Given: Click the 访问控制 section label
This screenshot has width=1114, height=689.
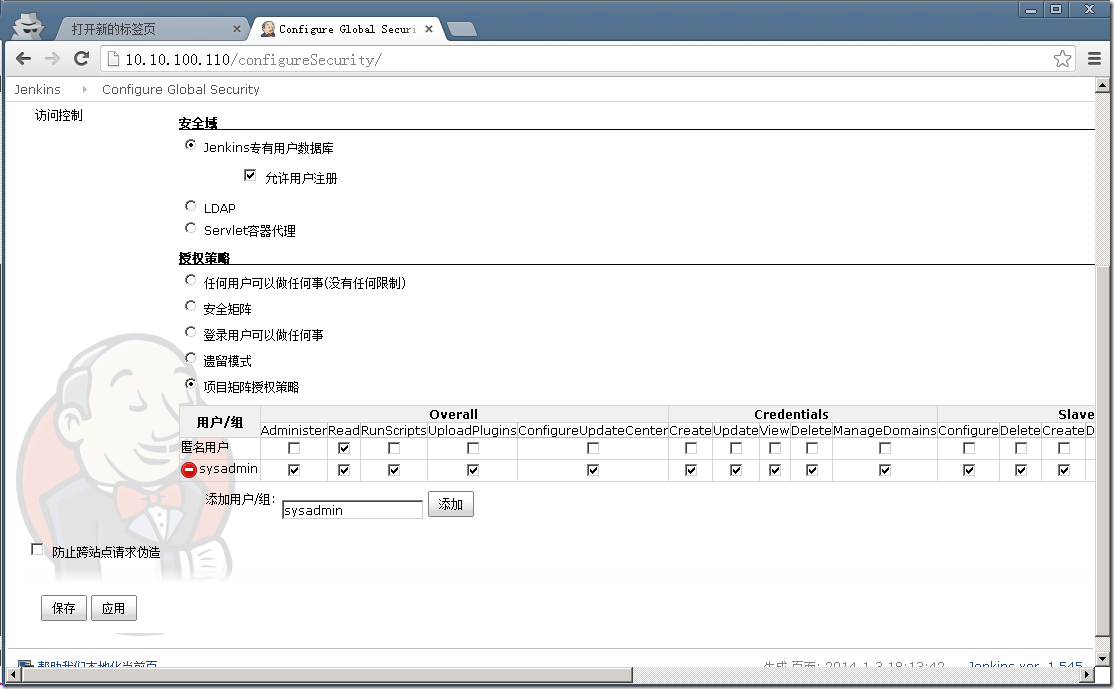Looking at the screenshot, I should coord(58,115).
